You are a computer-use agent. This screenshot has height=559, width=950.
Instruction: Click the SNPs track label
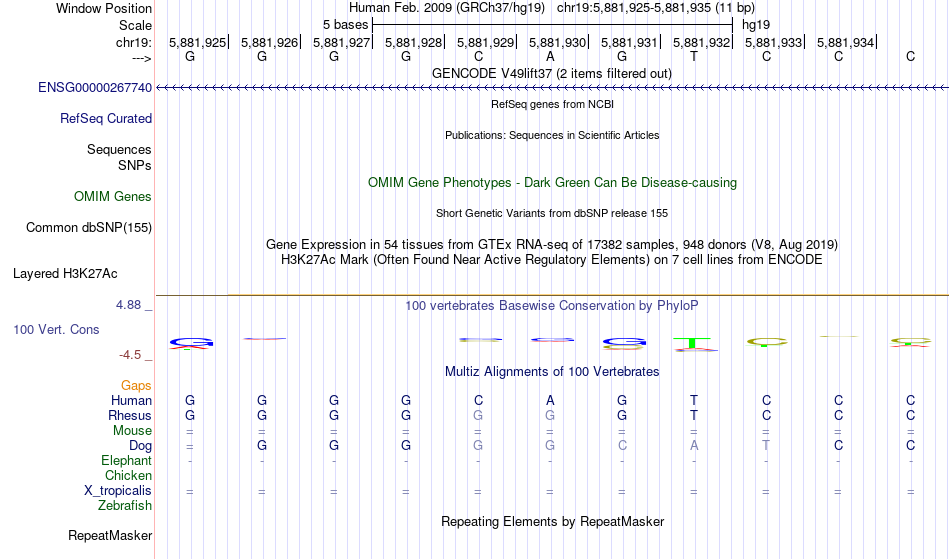coord(135,165)
